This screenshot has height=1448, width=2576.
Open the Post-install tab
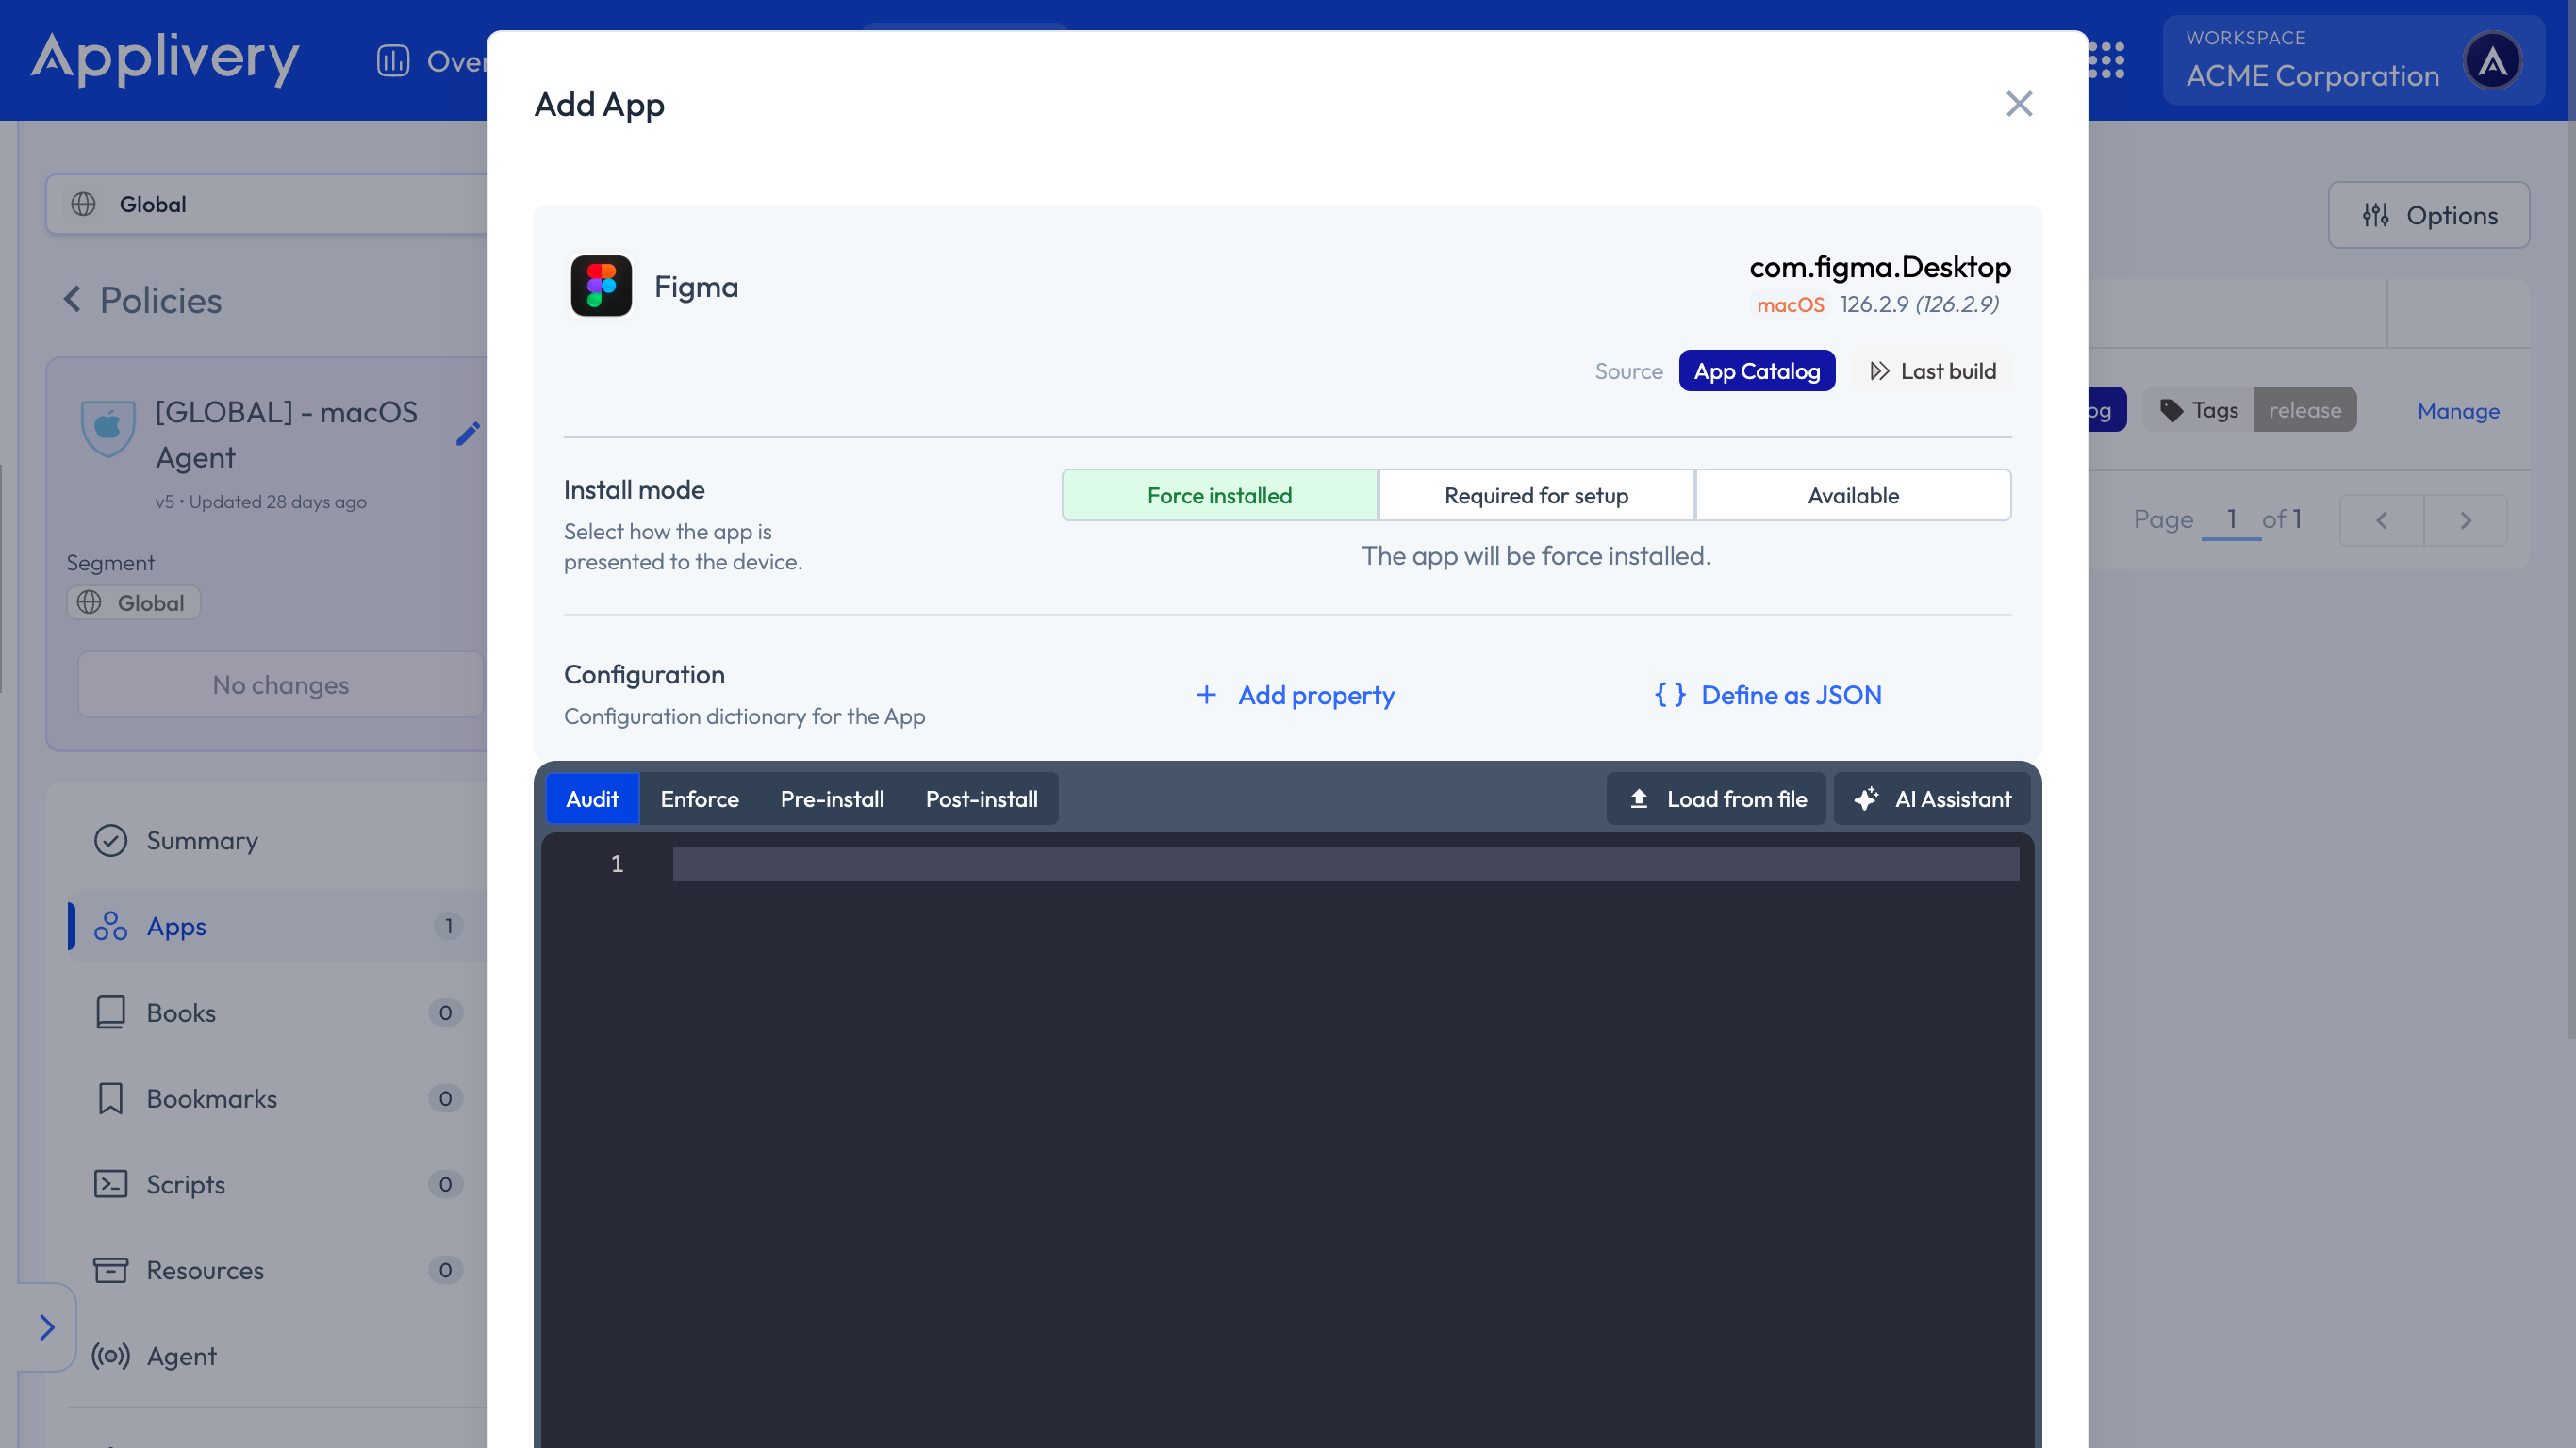(x=981, y=798)
